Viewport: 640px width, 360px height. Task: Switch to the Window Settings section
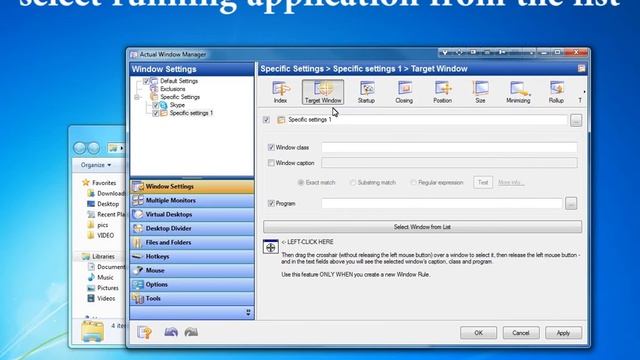coord(192,187)
